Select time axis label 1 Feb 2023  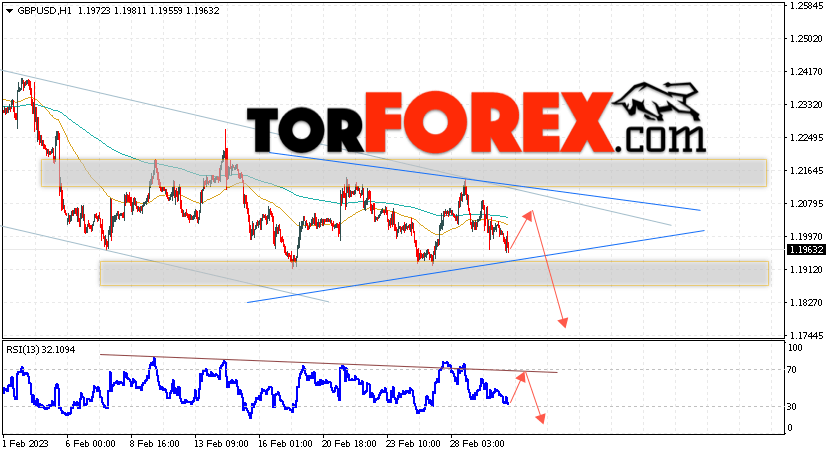[x=25, y=443]
